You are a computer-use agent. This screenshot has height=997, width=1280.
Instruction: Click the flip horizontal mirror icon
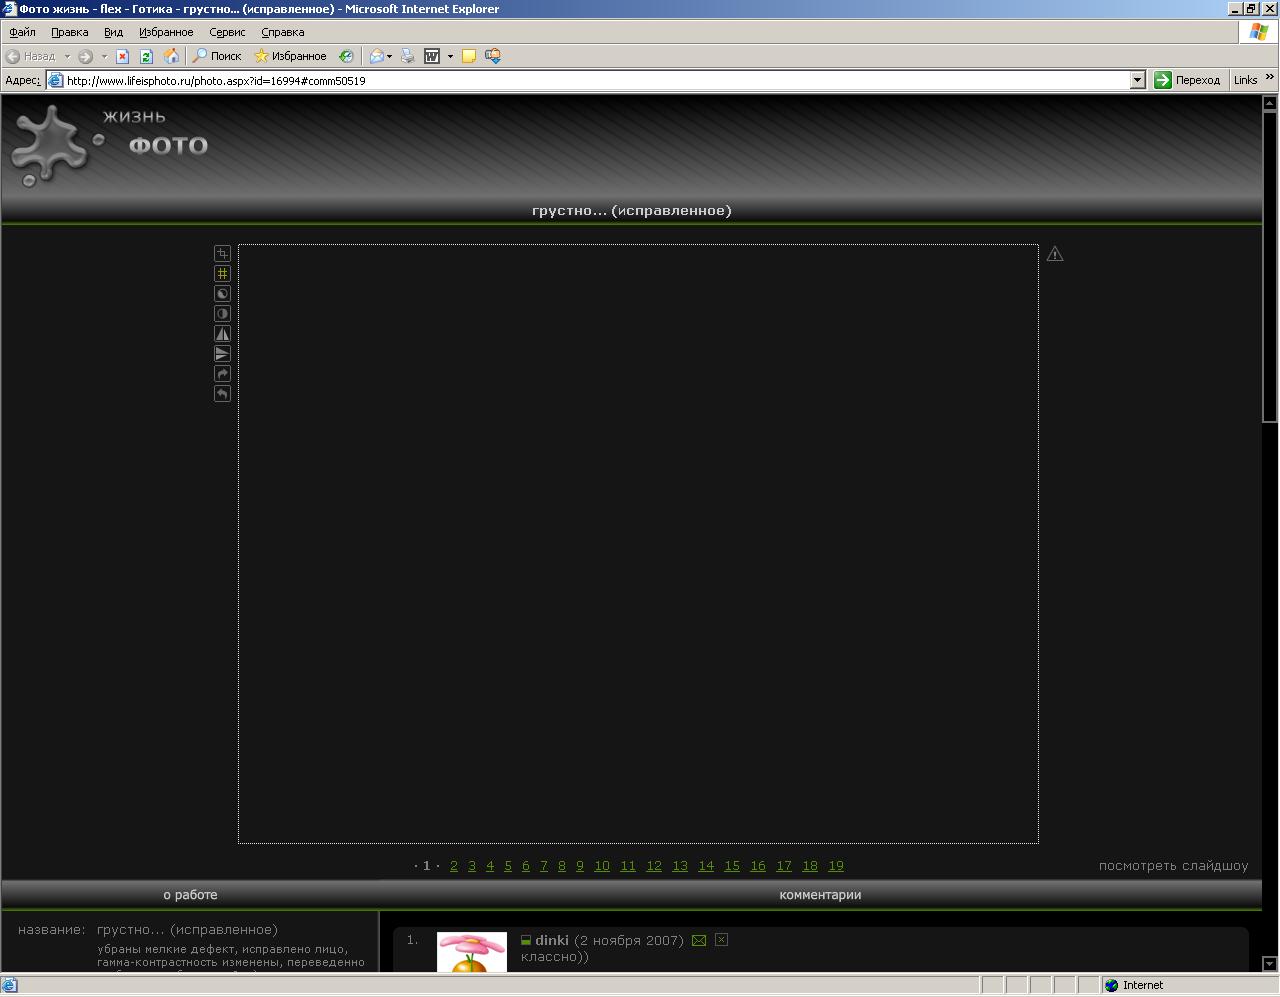point(222,334)
